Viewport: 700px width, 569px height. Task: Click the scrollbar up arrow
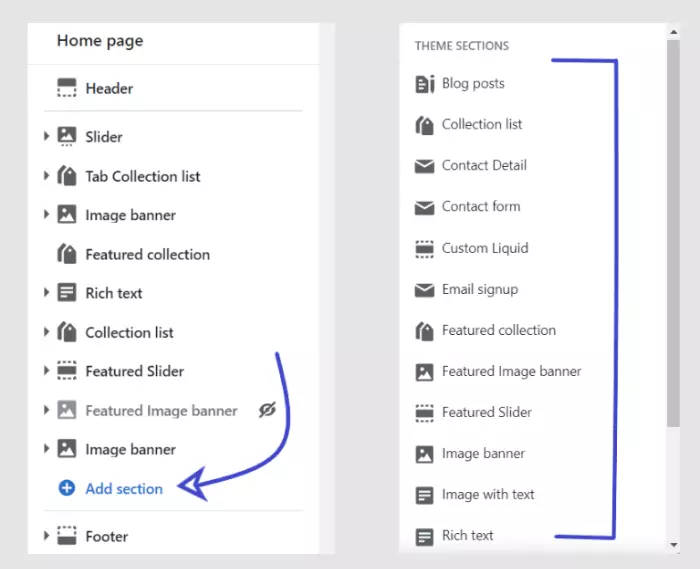click(674, 32)
